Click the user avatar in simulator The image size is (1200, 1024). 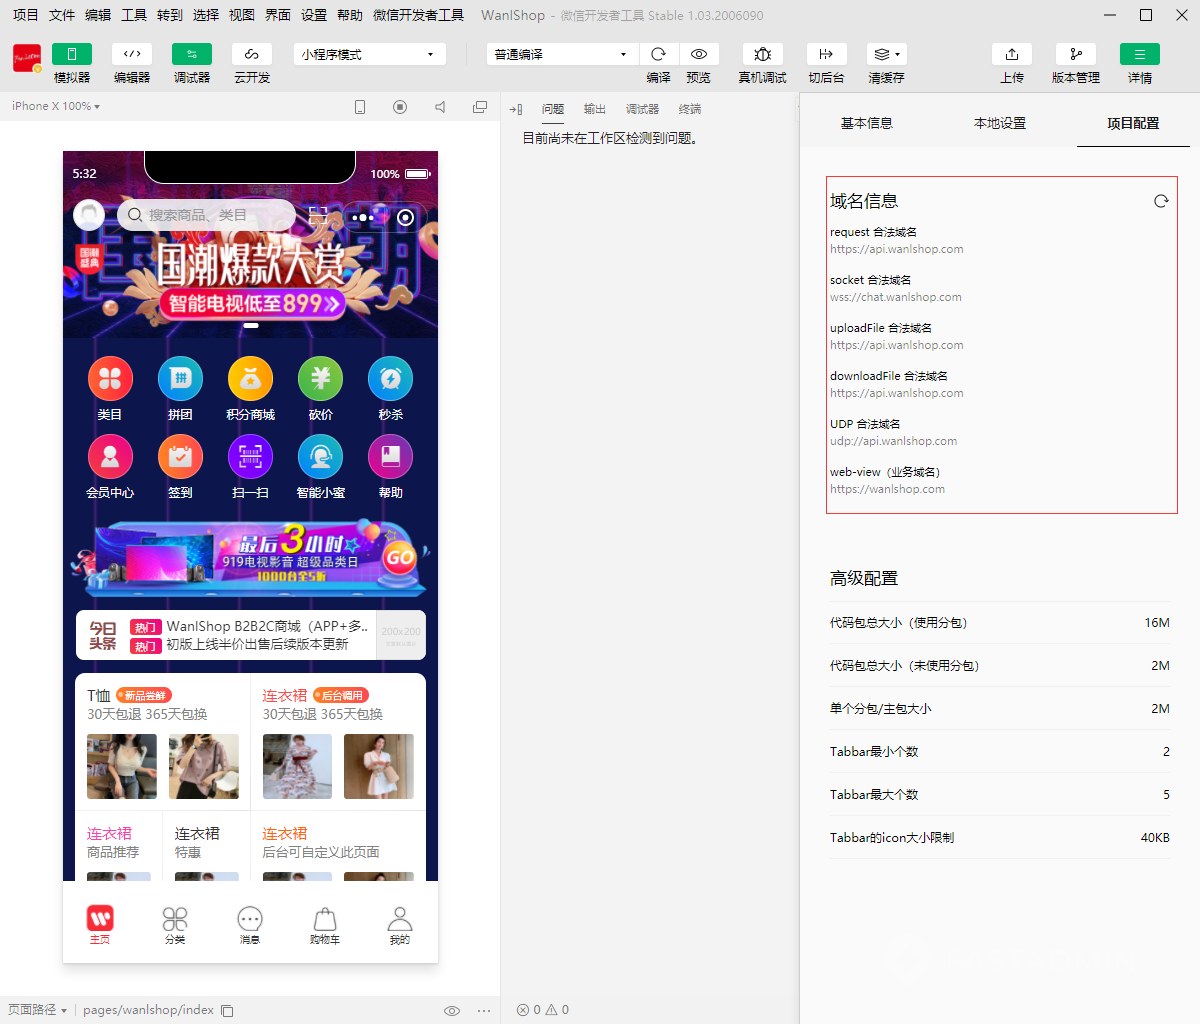coord(90,215)
